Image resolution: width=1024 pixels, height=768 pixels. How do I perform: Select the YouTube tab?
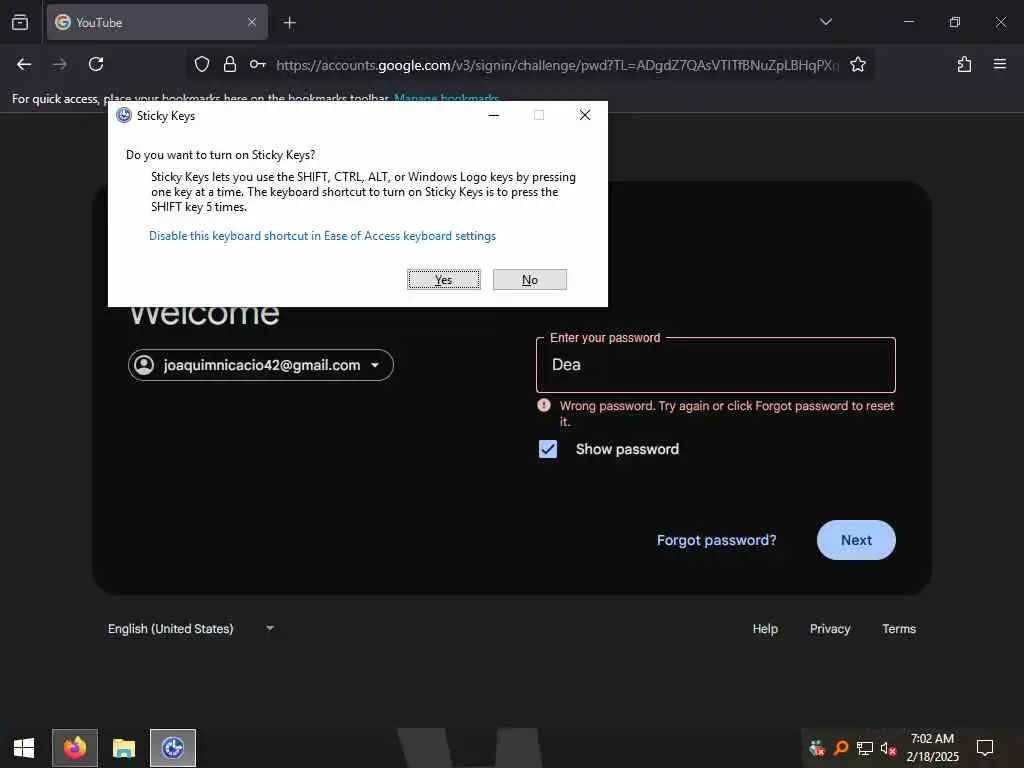157,22
